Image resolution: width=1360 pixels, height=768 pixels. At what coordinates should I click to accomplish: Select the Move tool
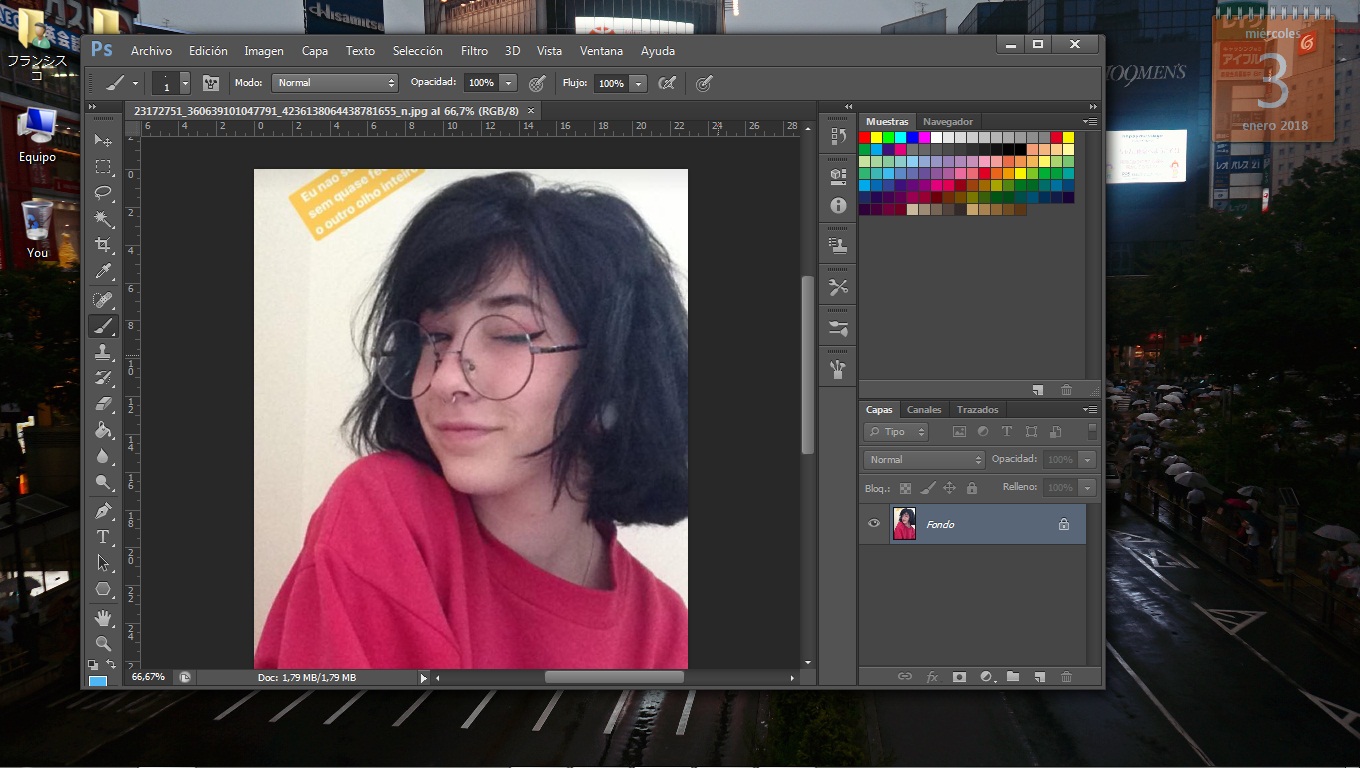tap(103, 140)
